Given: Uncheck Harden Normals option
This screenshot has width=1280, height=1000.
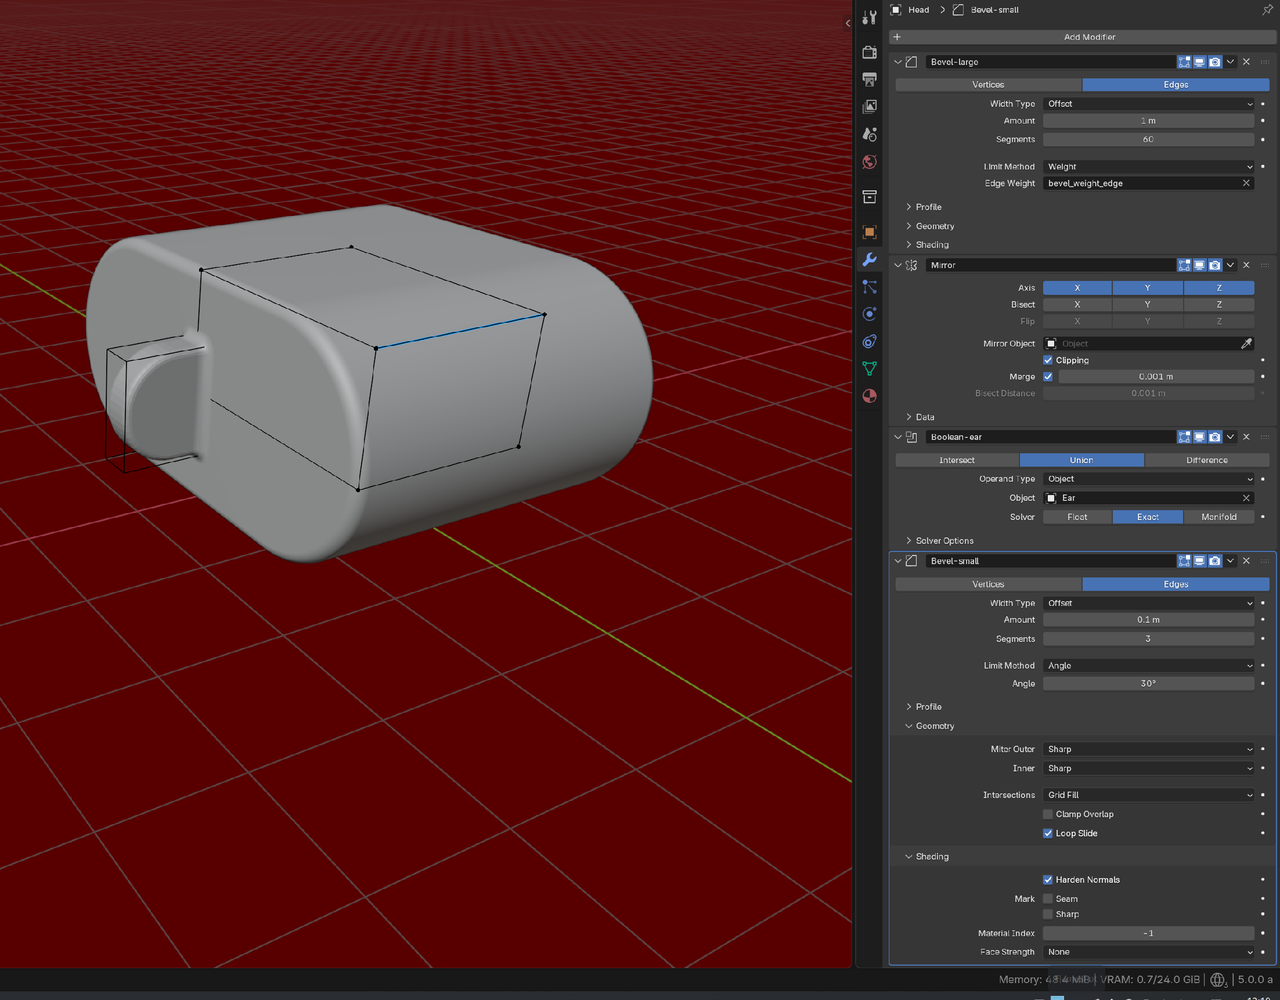Looking at the screenshot, I should 1048,880.
